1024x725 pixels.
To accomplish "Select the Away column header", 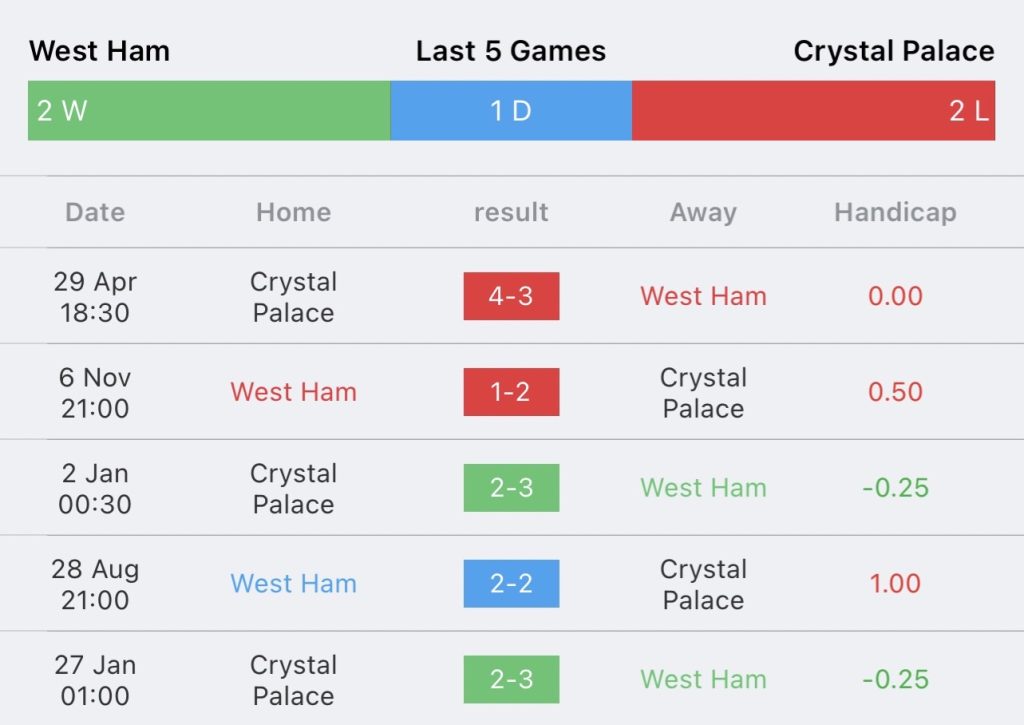I will [703, 212].
